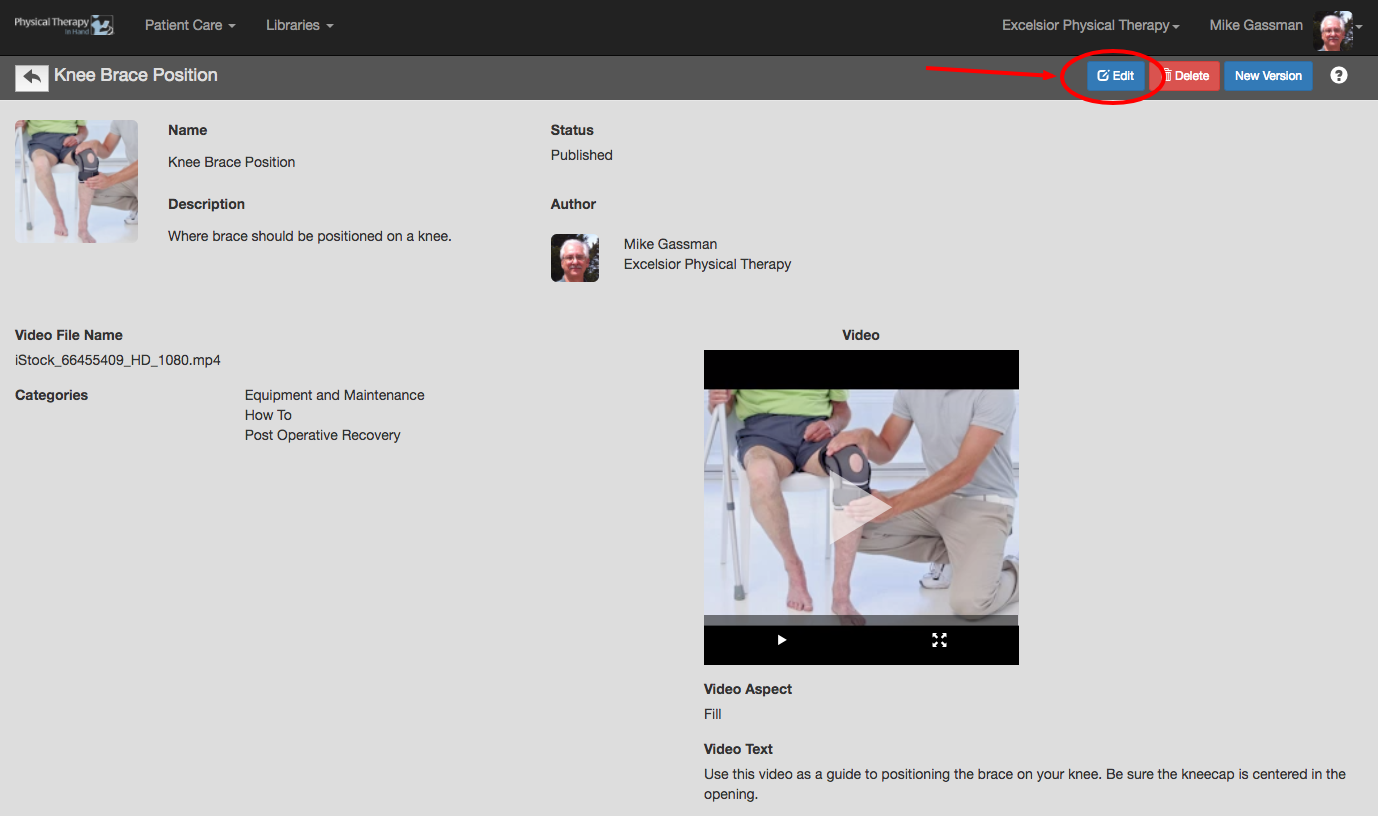The image size is (1378, 816).
Task: Click the file name iStock_66455409_HD_1080.mp4
Action: (x=118, y=360)
